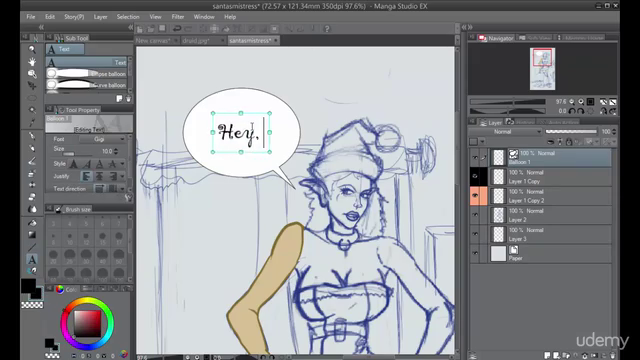Screen dimensions: 640x360
Task: Expand the Justify options arrow
Action: point(122,176)
